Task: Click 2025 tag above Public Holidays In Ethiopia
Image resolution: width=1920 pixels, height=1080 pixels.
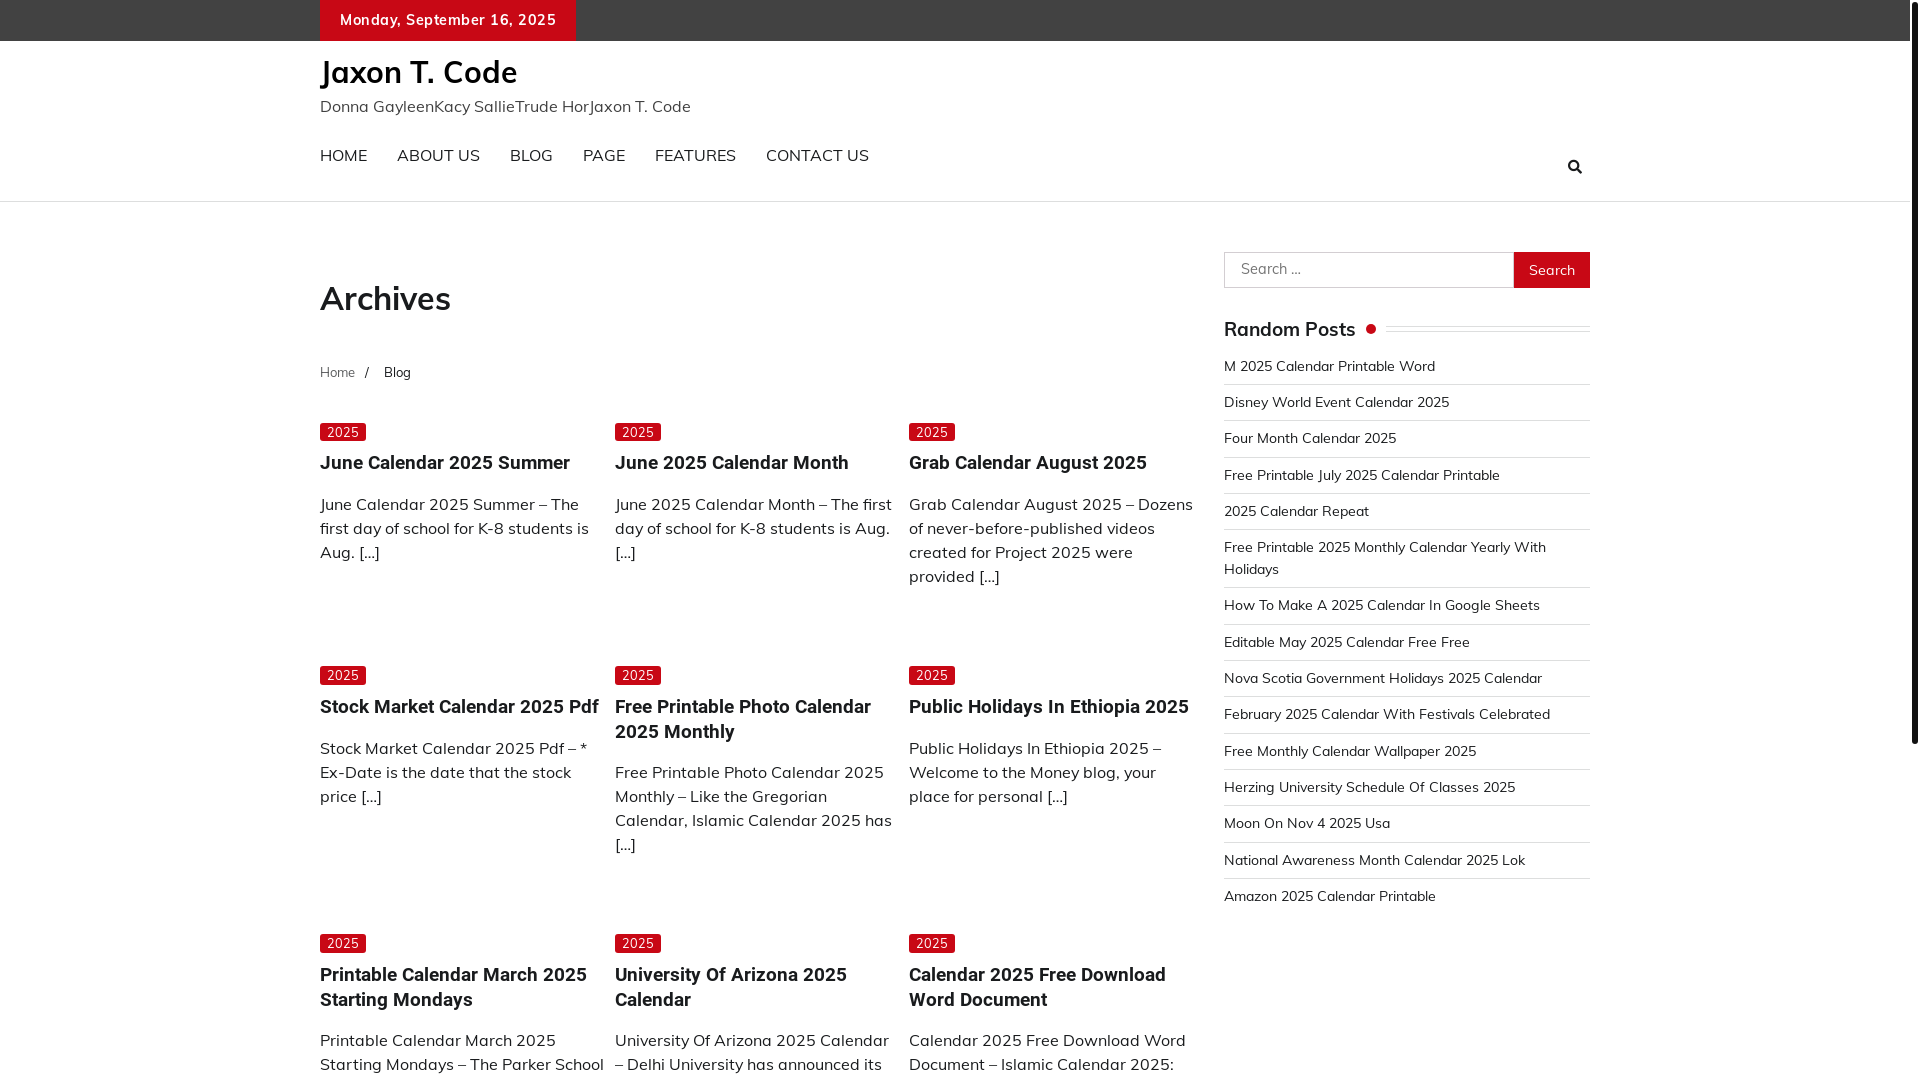Action: 932,676
